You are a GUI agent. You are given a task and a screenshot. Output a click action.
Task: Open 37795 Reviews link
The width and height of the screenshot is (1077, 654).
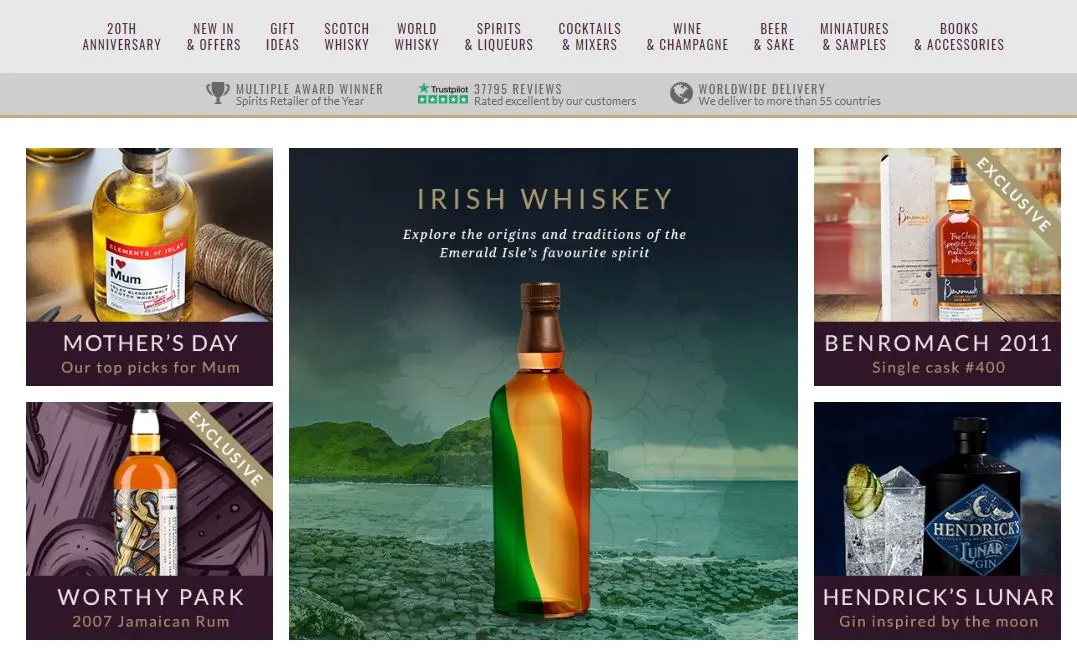(x=518, y=89)
